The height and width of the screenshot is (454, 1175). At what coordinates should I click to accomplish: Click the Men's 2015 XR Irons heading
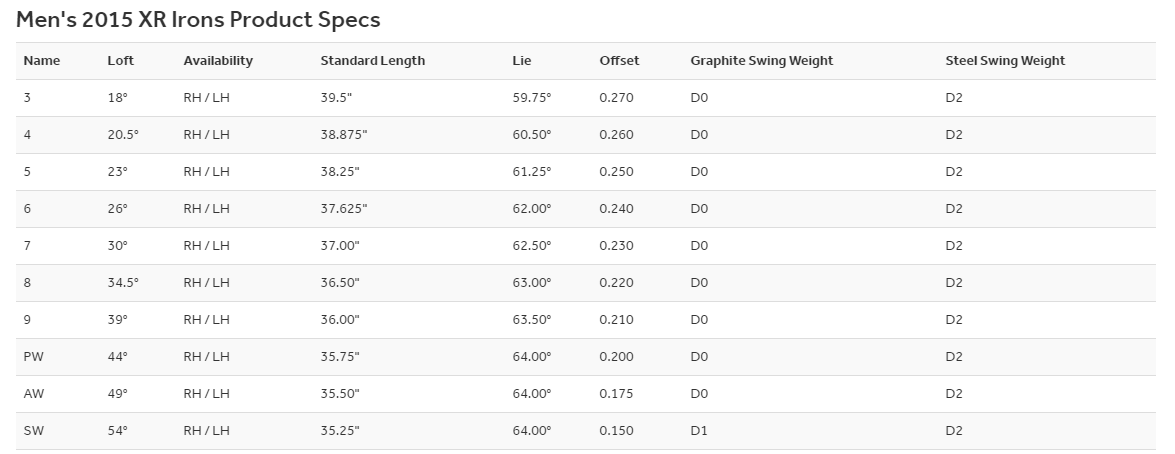click(198, 19)
